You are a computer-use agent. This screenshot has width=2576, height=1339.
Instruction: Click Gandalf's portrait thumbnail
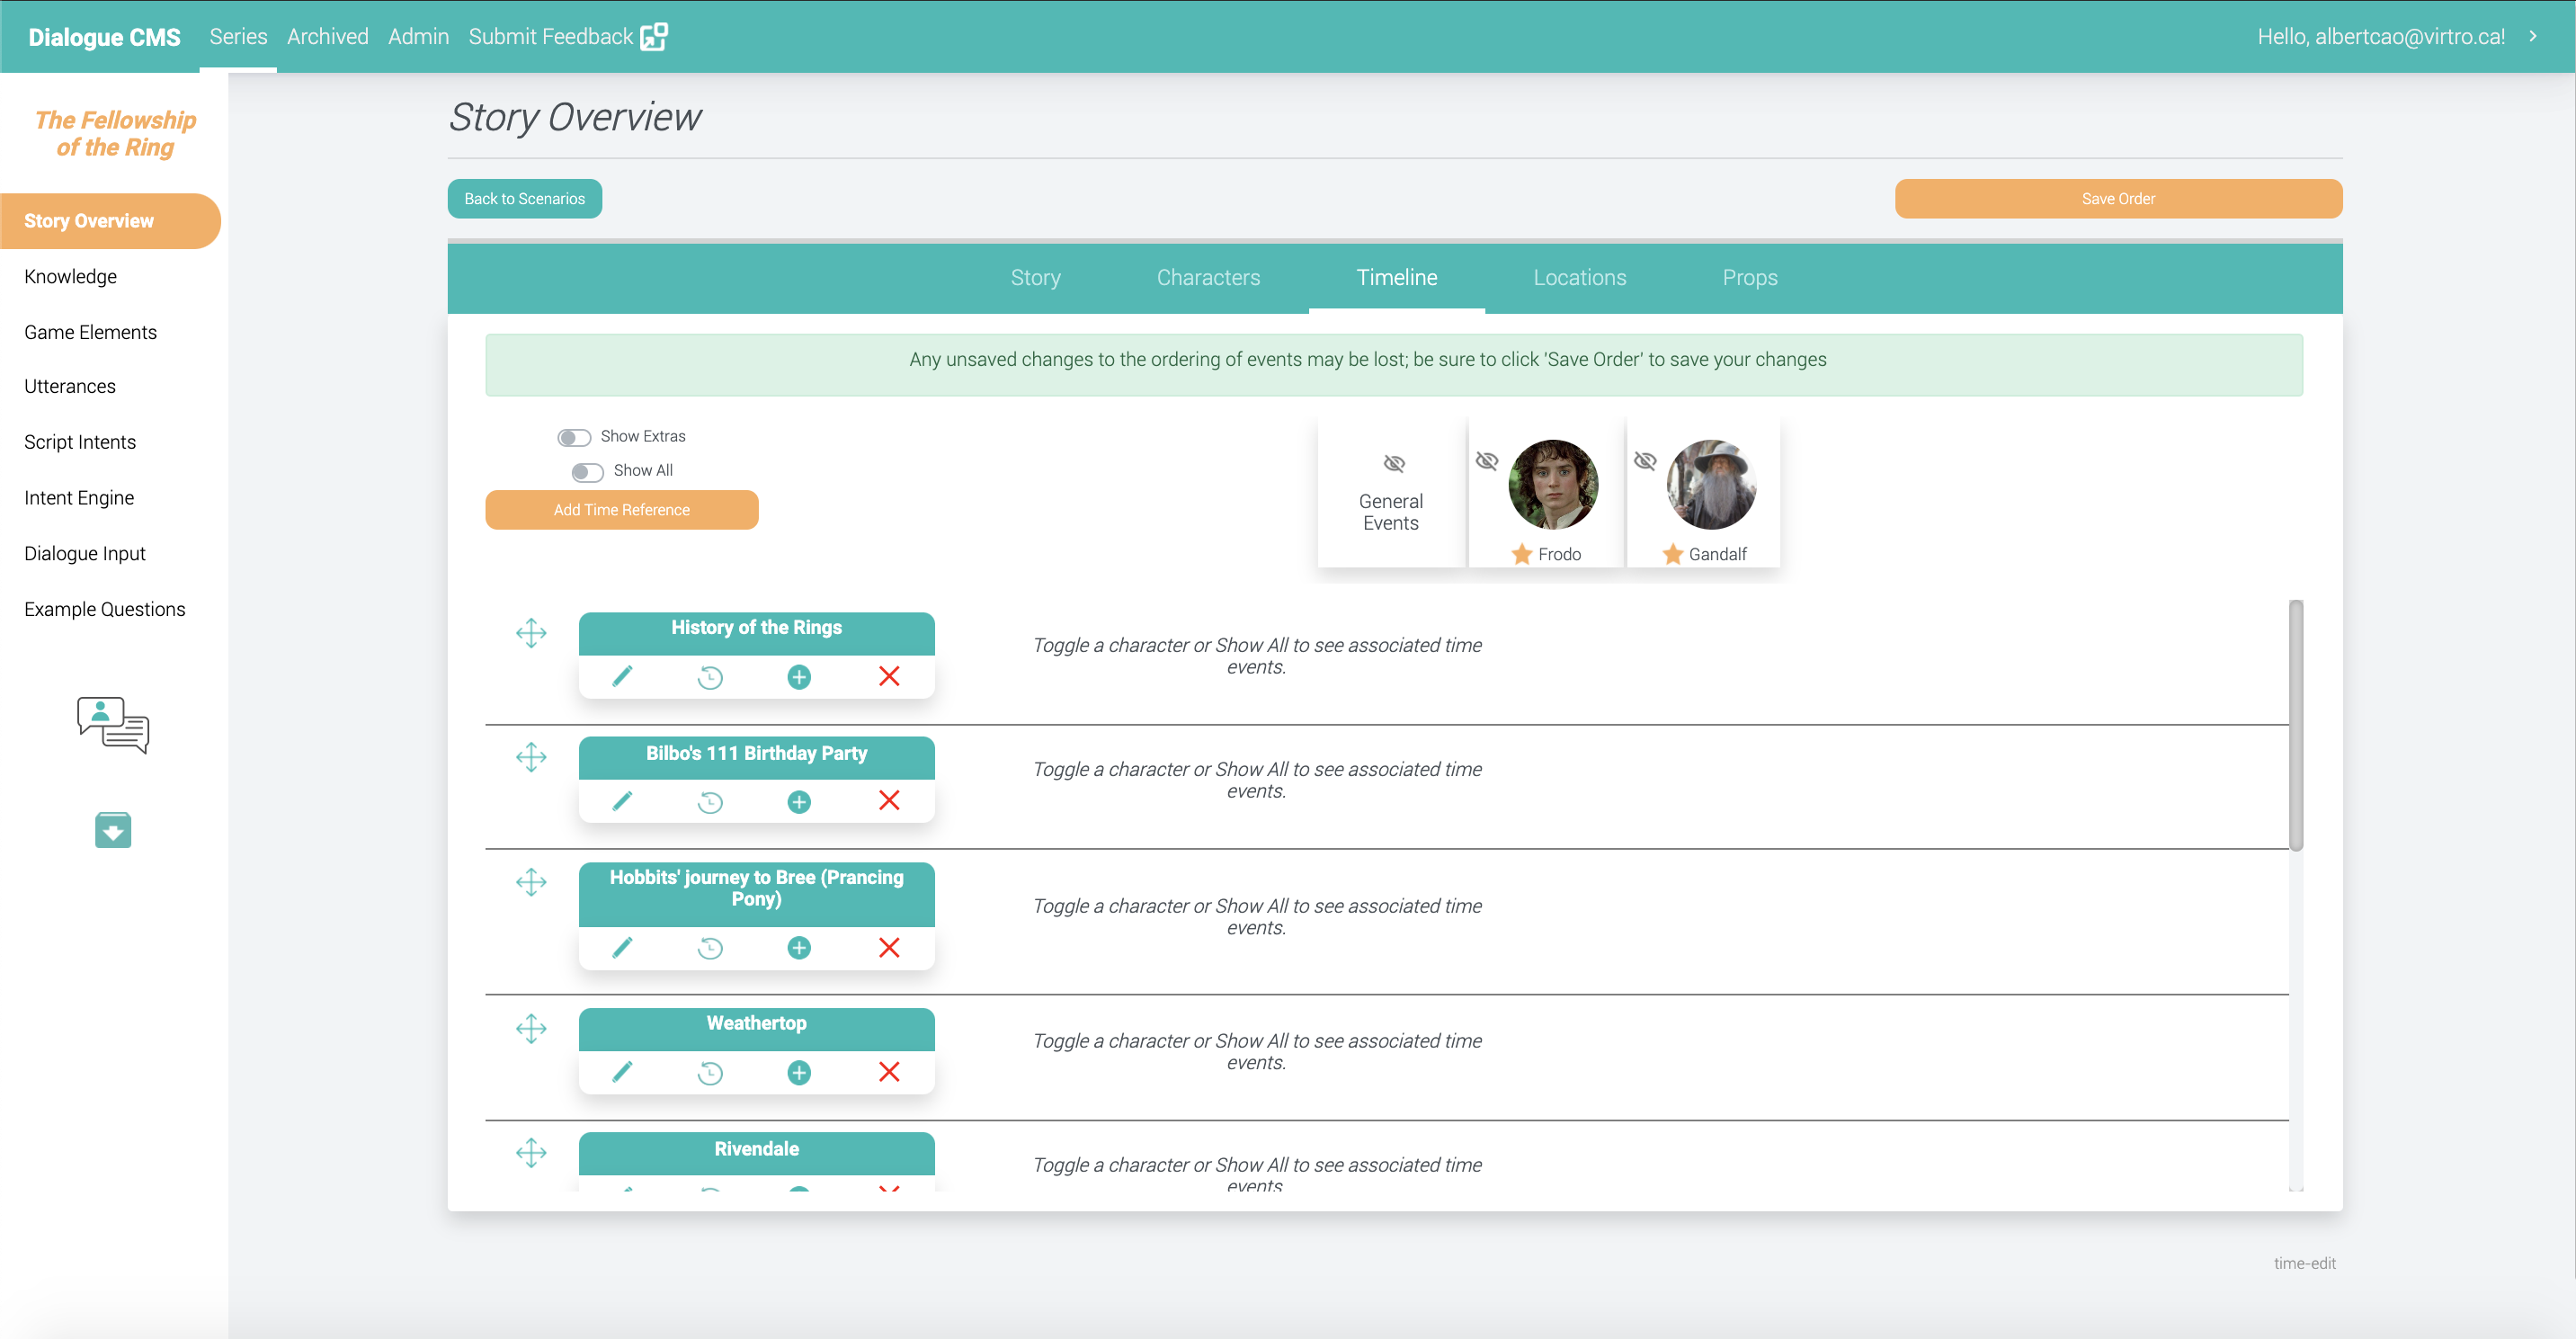tap(1710, 484)
